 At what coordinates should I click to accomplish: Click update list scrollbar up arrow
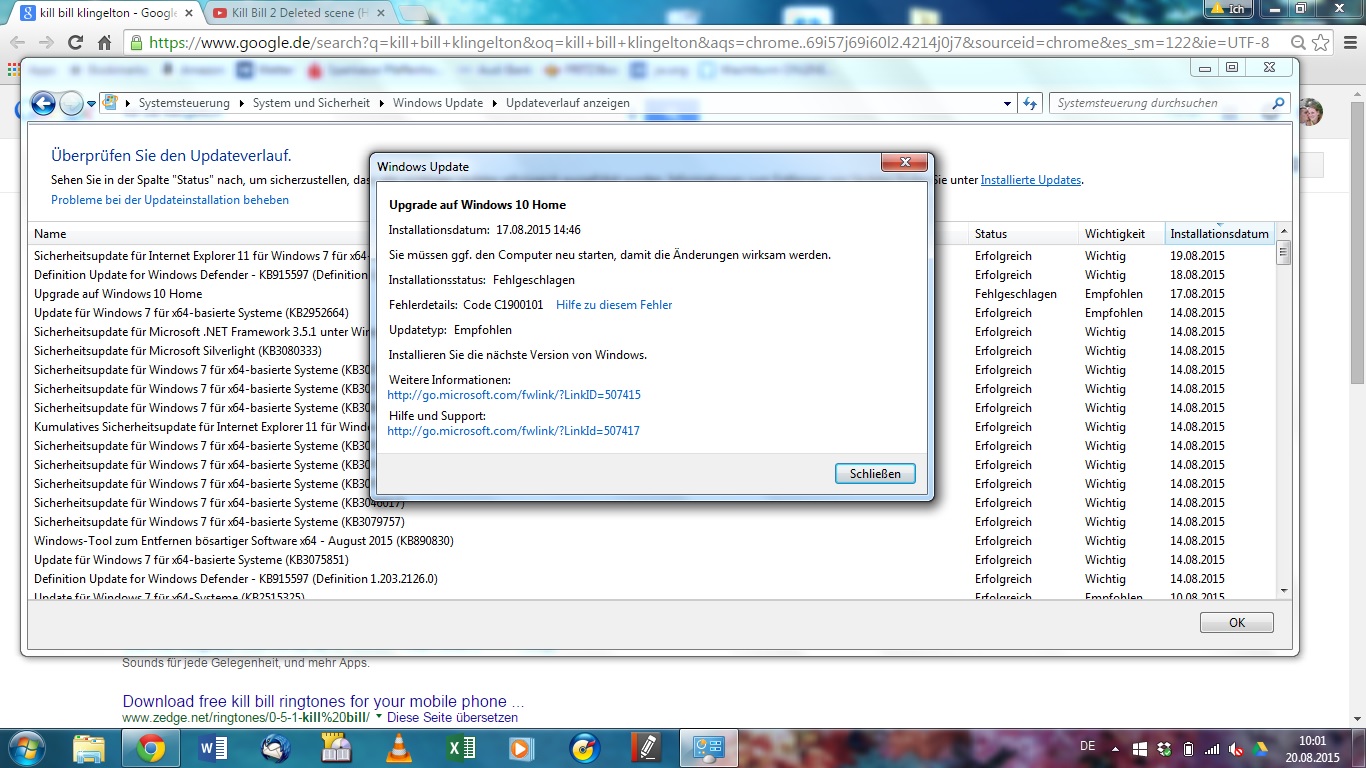pyautogui.click(x=1283, y=230)
